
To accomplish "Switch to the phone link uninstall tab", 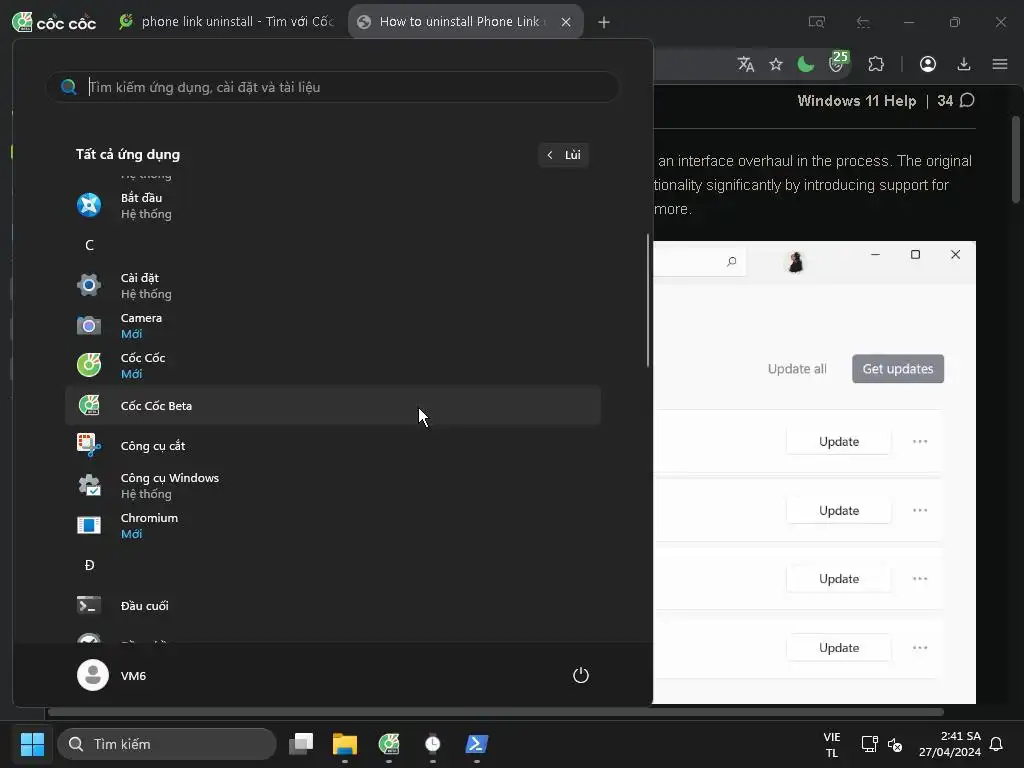I will (226, 22).
